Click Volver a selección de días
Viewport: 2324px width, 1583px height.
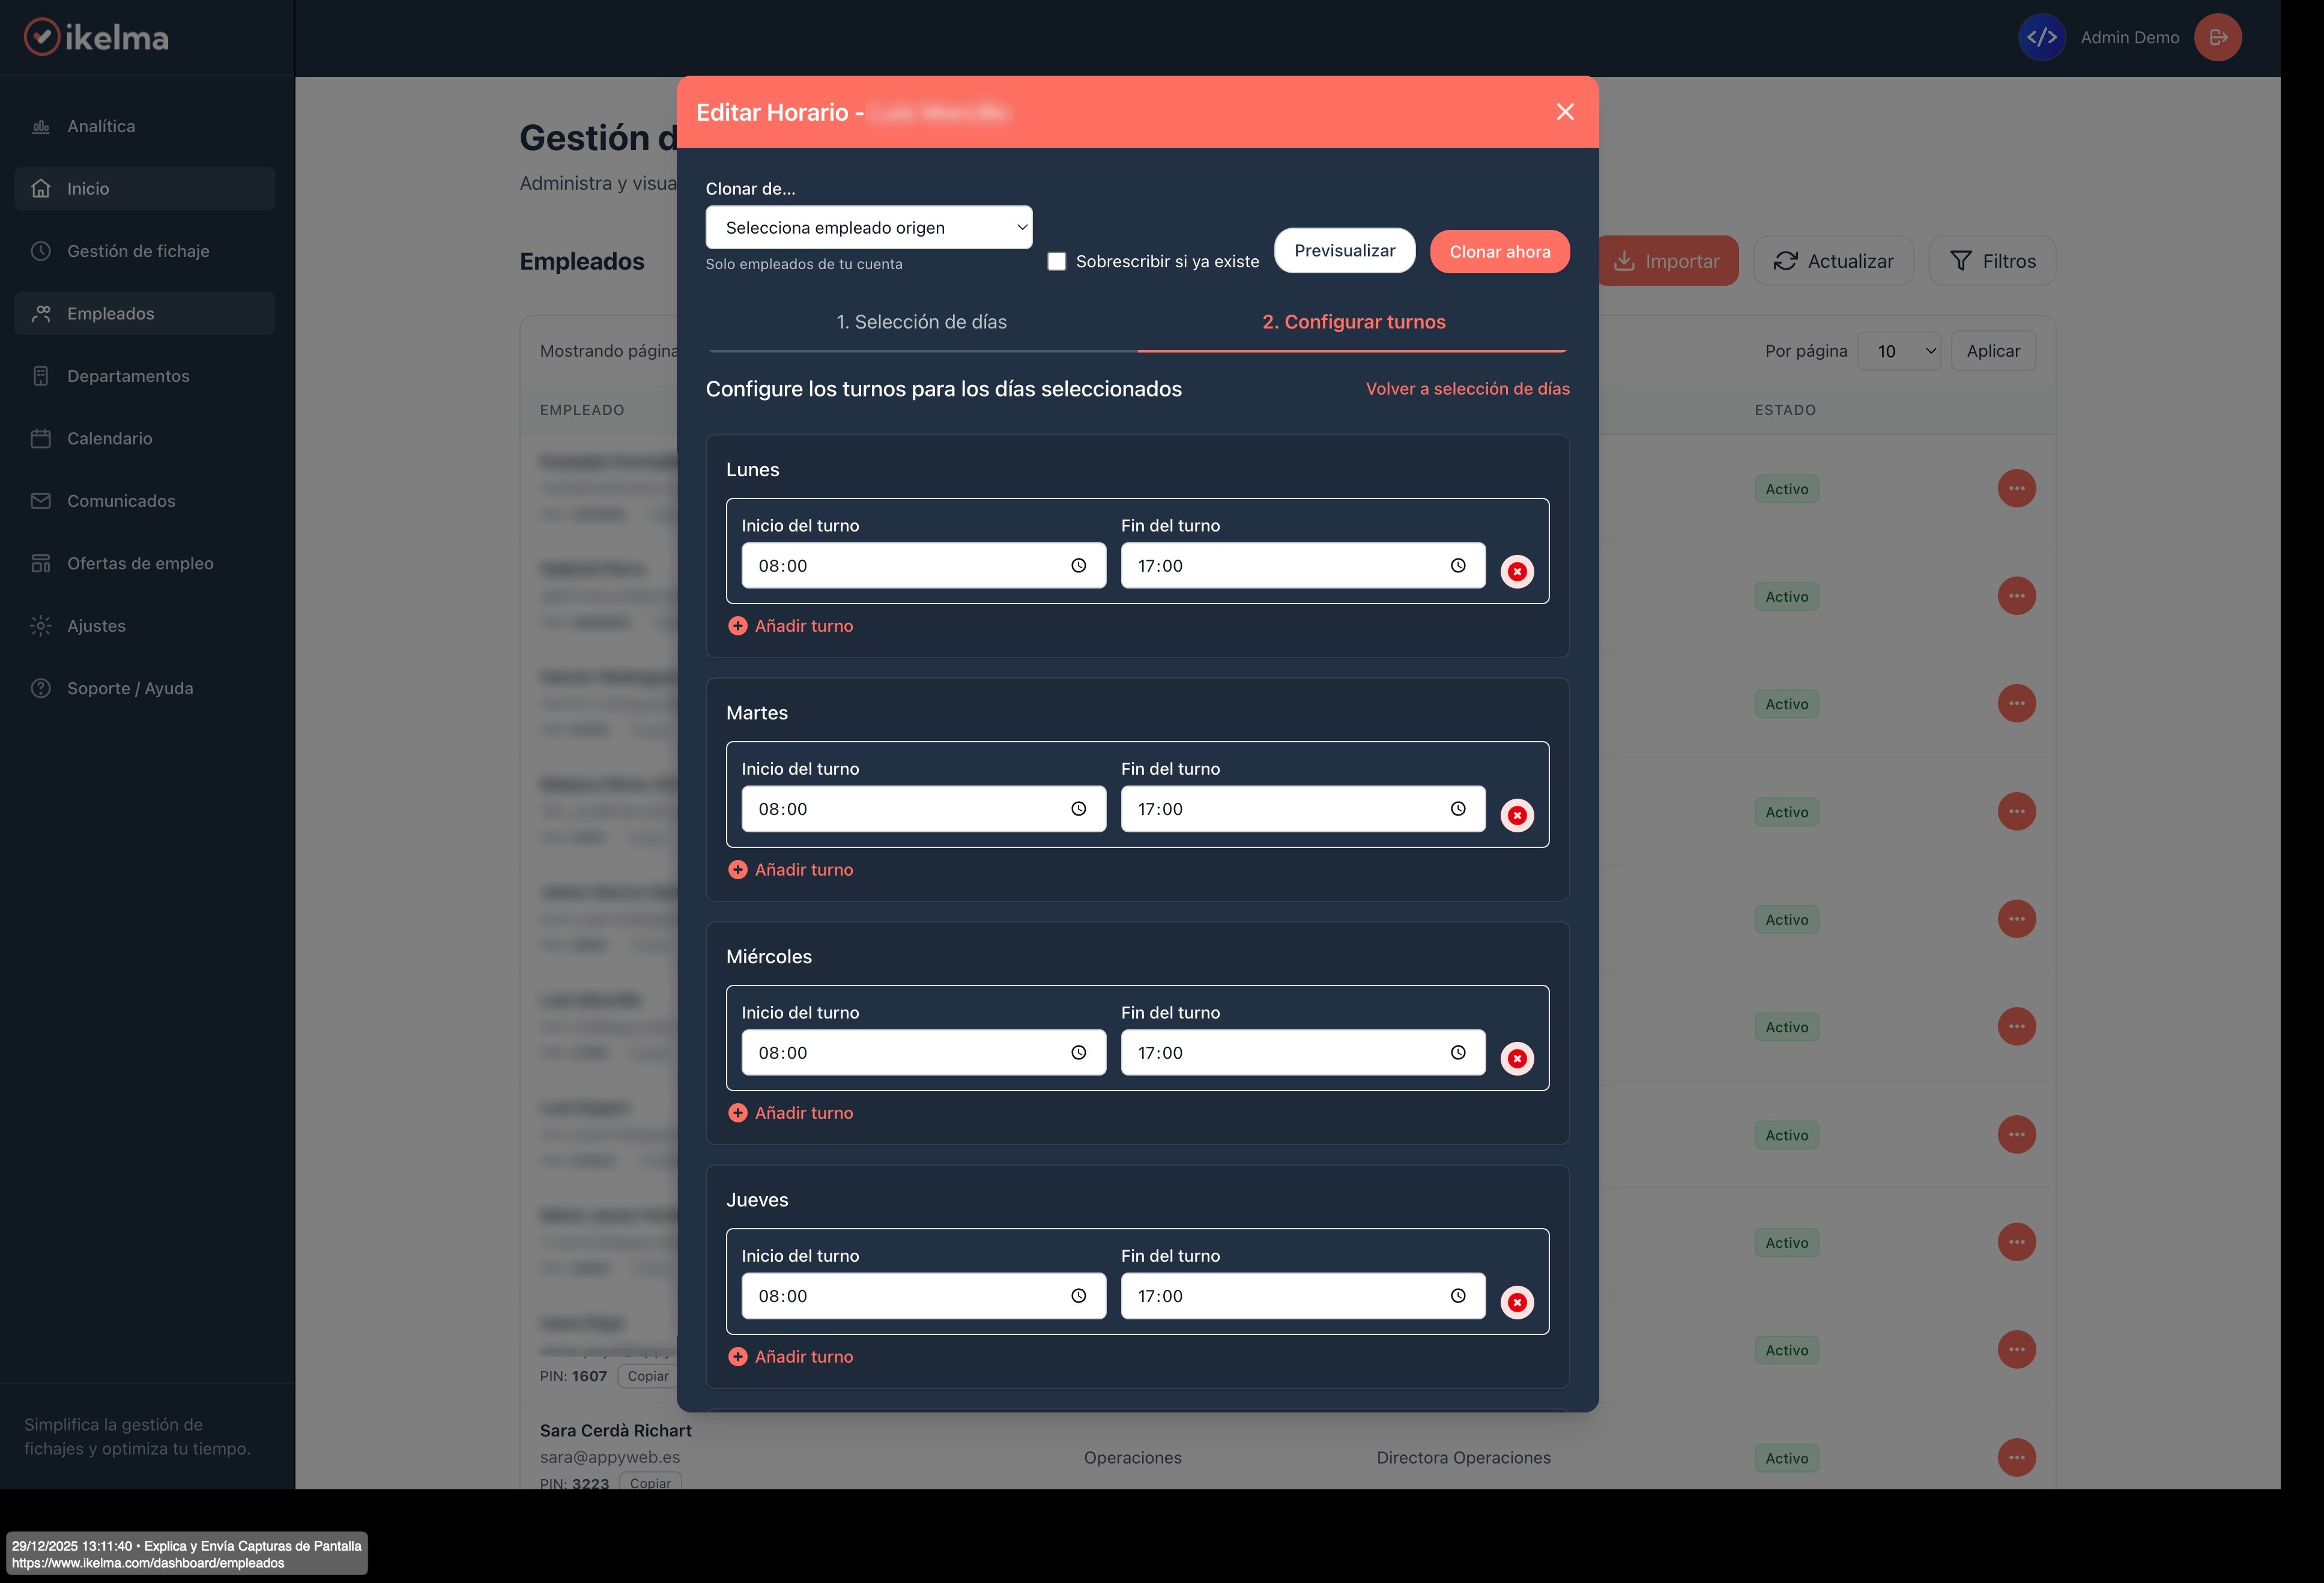tap(1466, 389)
